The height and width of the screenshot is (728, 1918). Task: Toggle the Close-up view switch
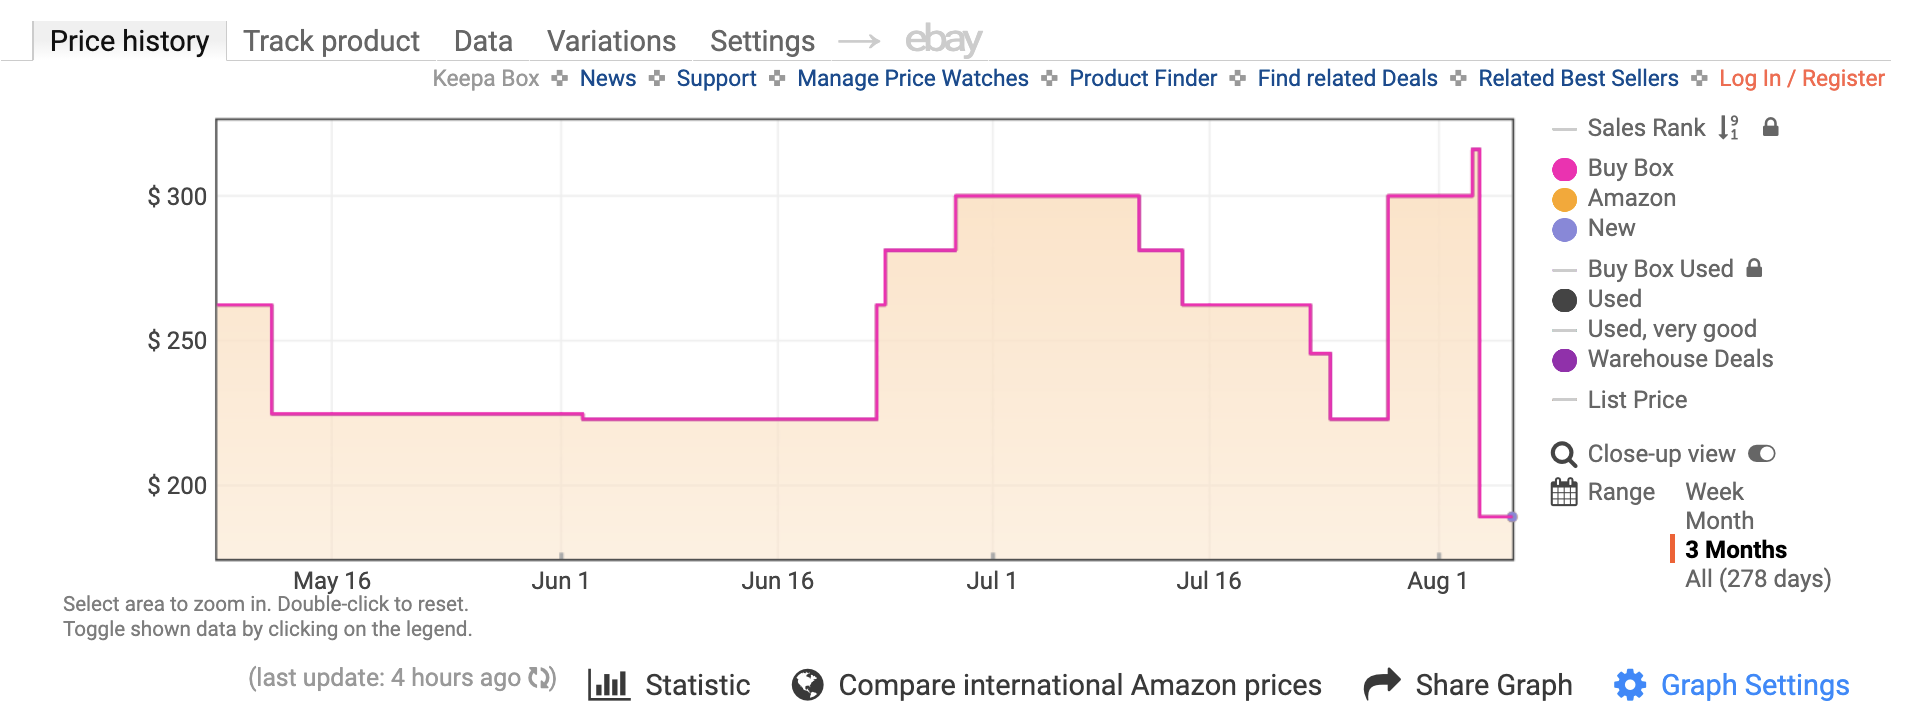[x=1762, y=454]
